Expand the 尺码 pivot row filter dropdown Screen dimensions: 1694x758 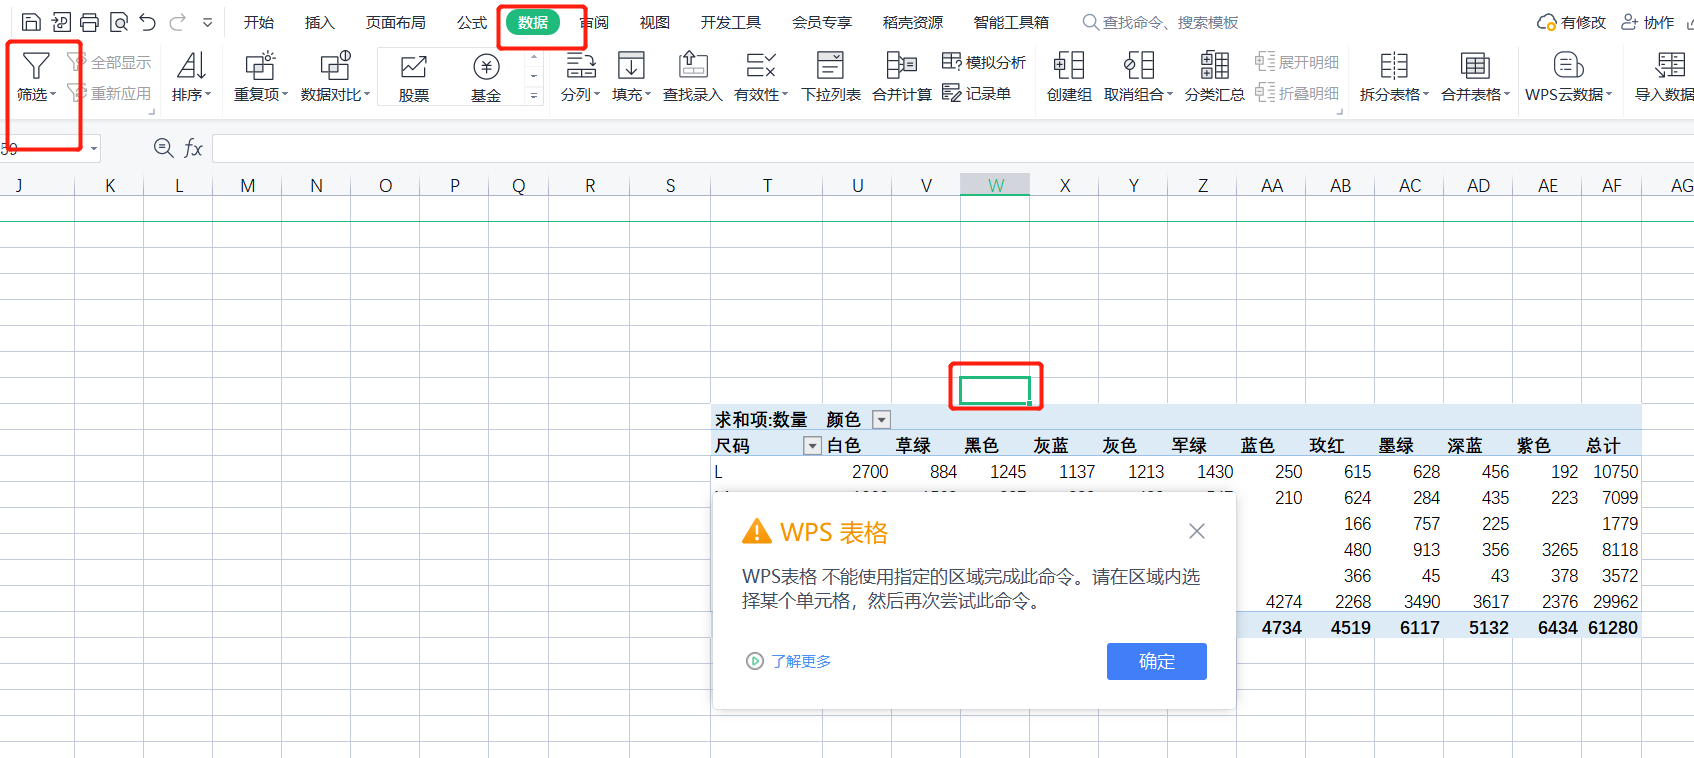[812, 446]
